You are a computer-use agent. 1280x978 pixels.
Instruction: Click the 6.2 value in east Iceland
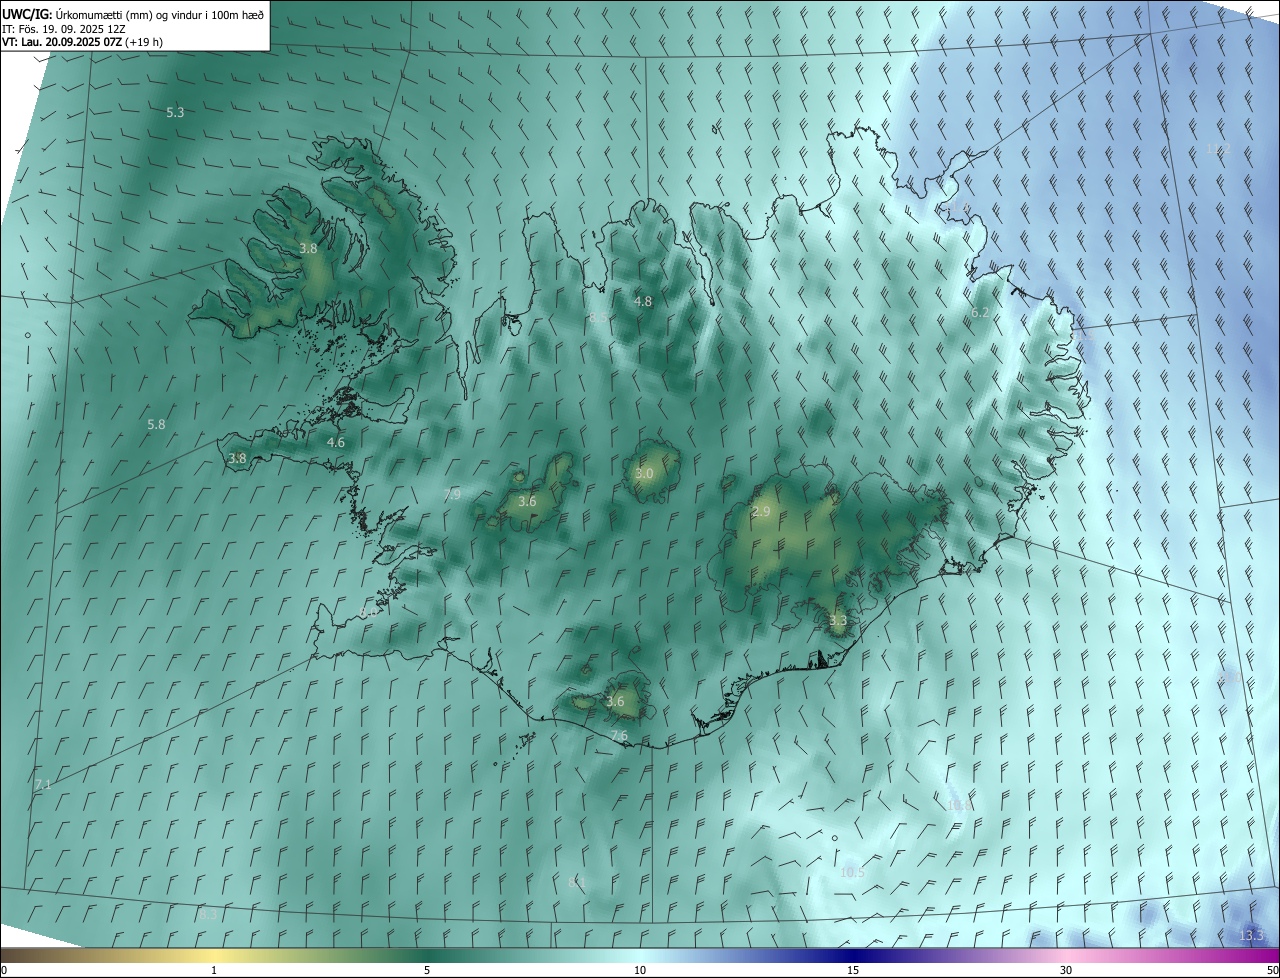(980, 313)
